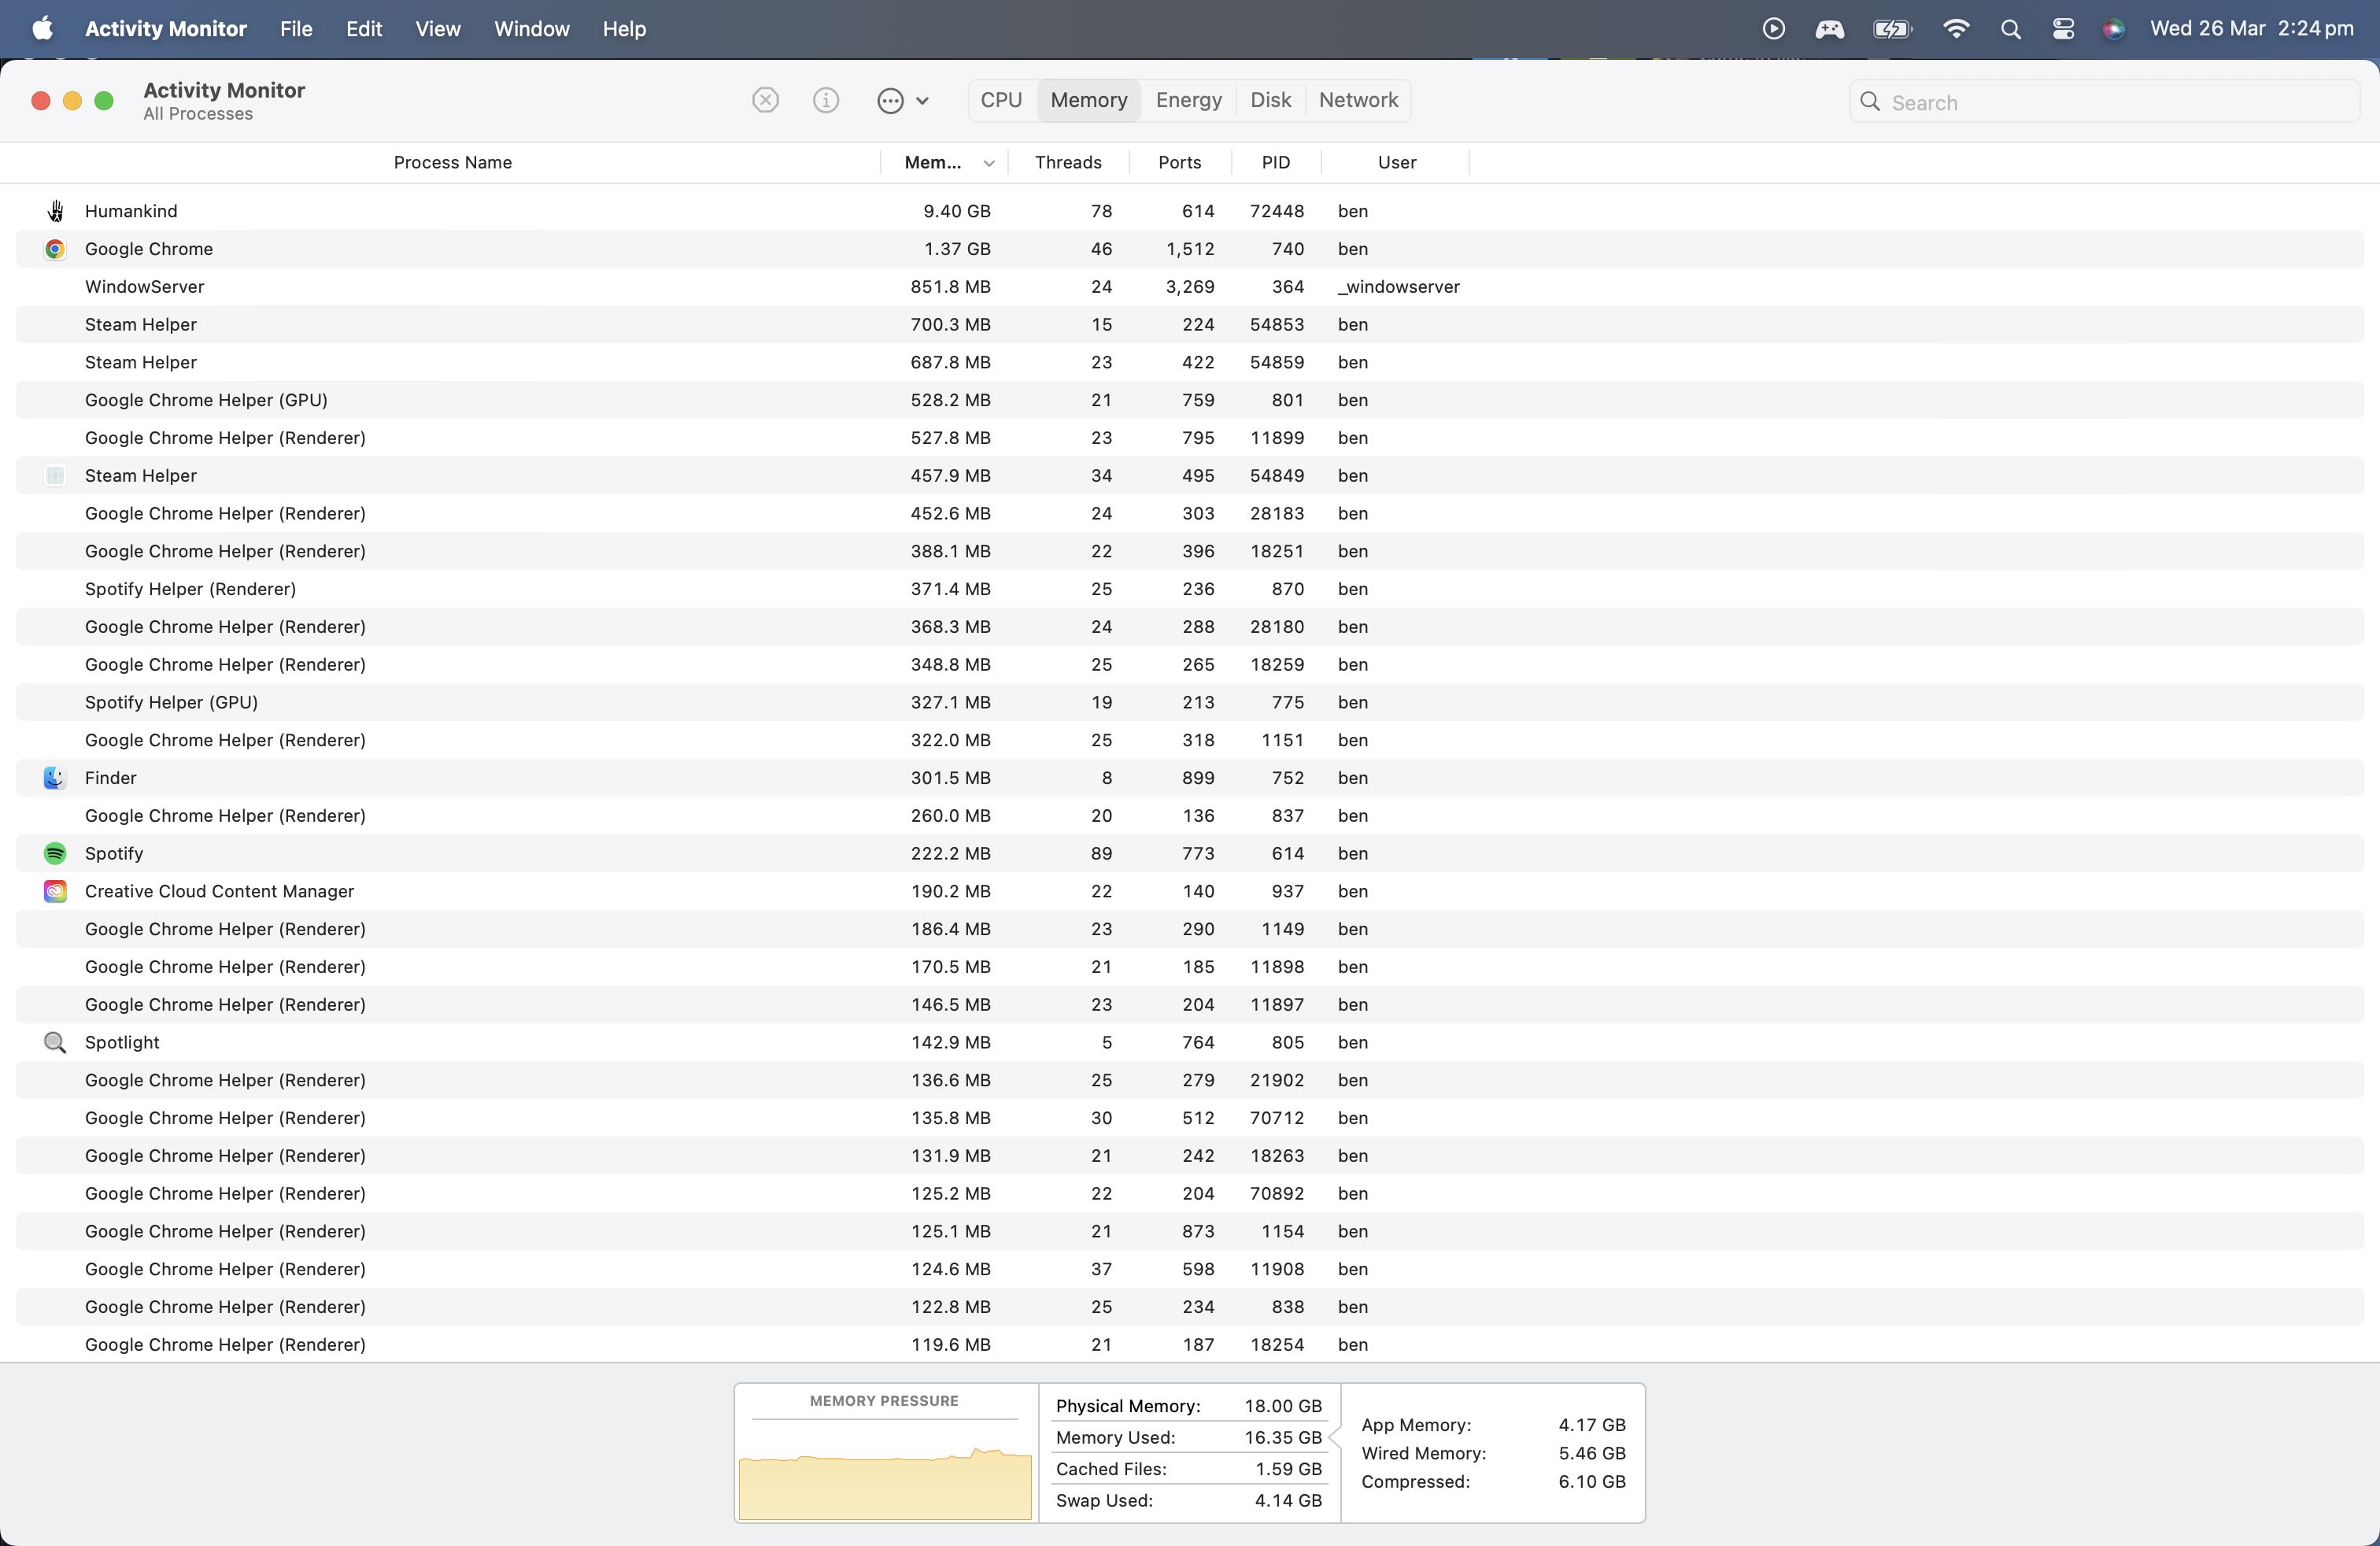Click the Siri icon in menu bar
This screenshot has height=1546, width=2380.
tap(2113, 29)
